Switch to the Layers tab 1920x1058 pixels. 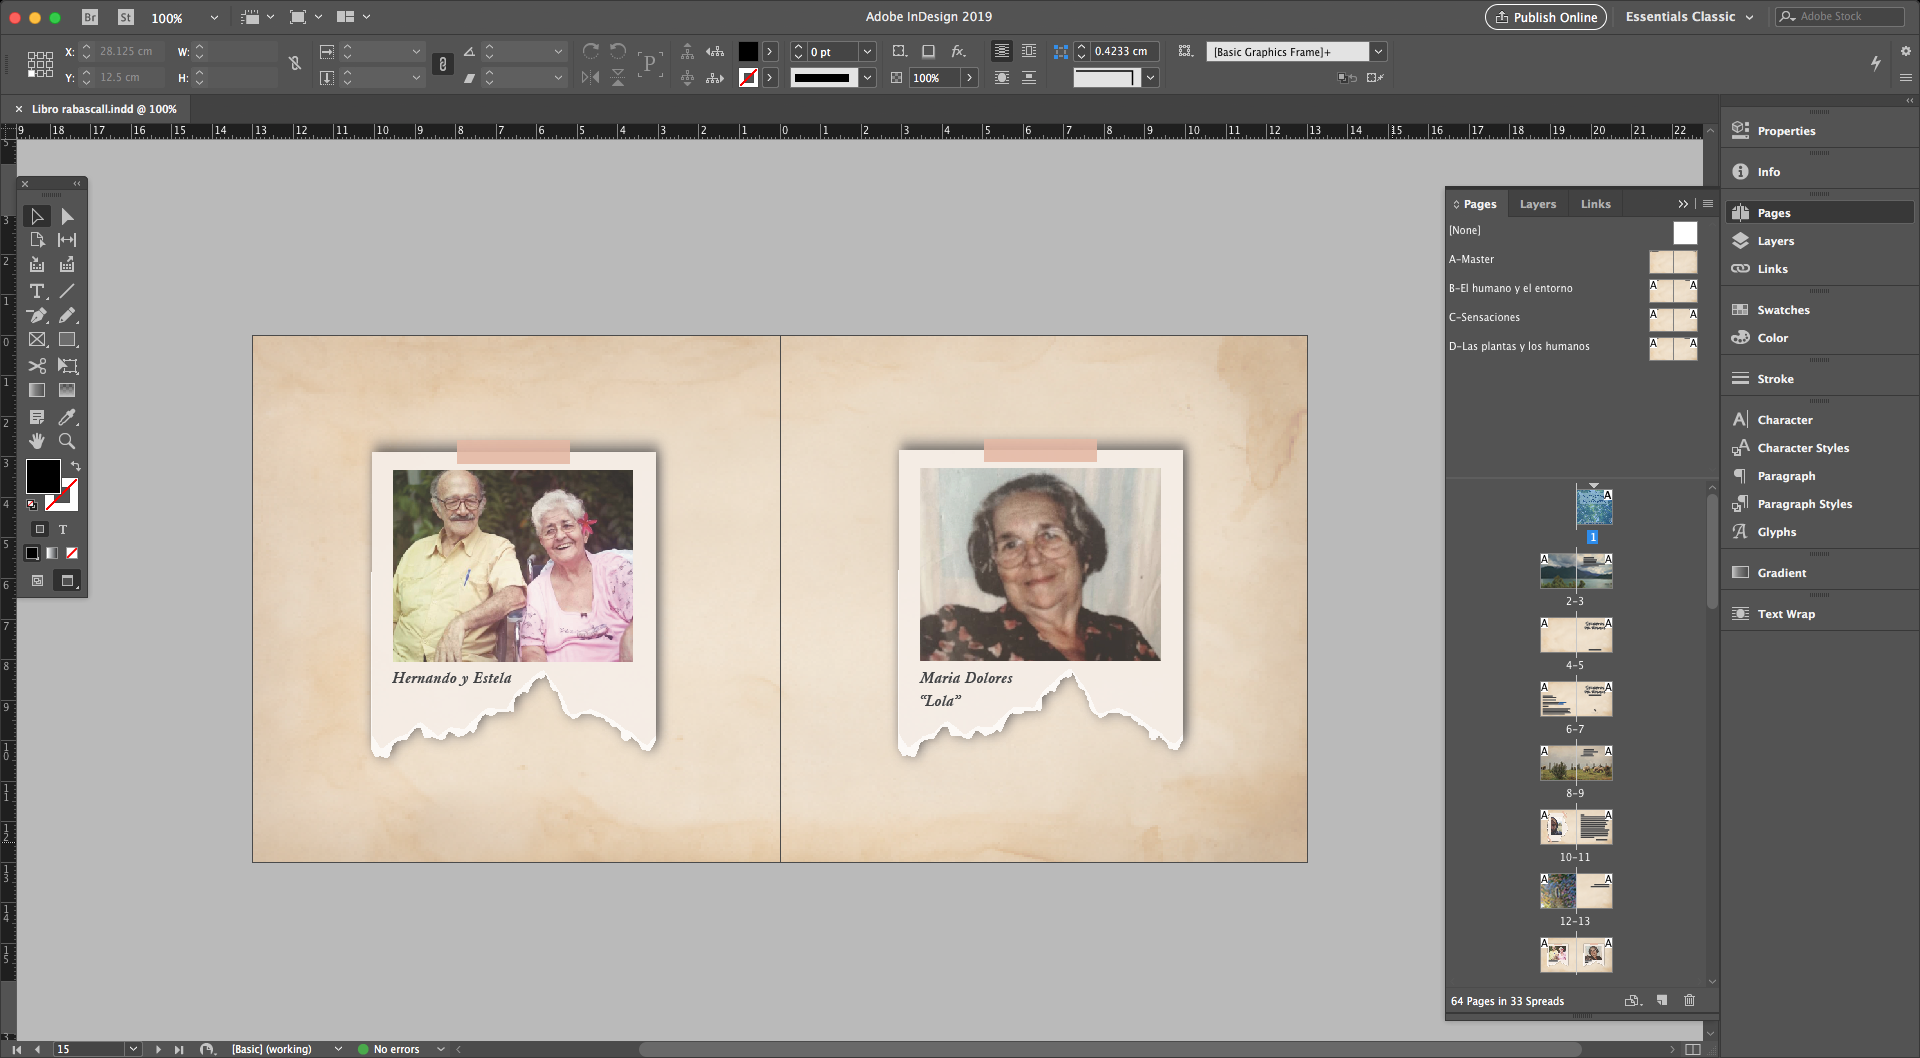click(x=1538, y=204)
